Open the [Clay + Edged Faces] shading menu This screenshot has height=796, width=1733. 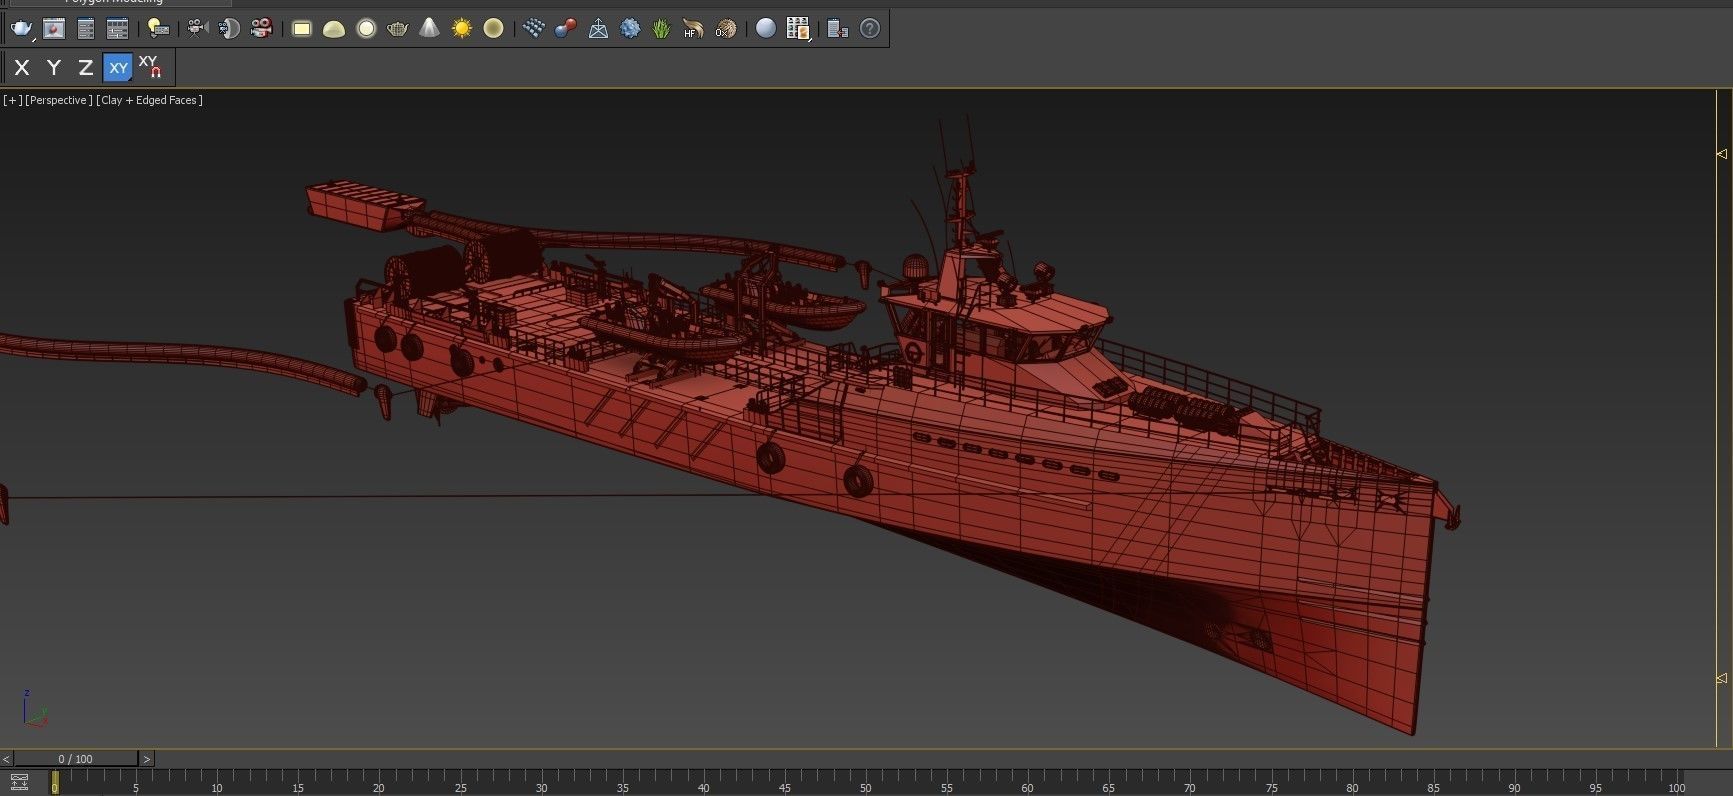150,100
